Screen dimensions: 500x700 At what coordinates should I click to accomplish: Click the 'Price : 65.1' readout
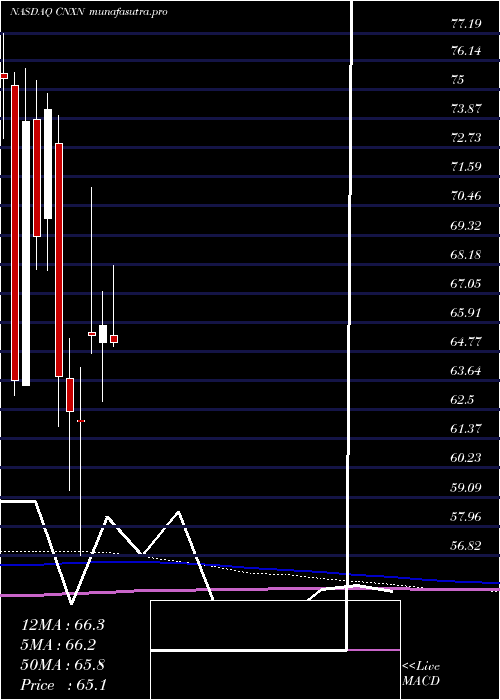63,685
